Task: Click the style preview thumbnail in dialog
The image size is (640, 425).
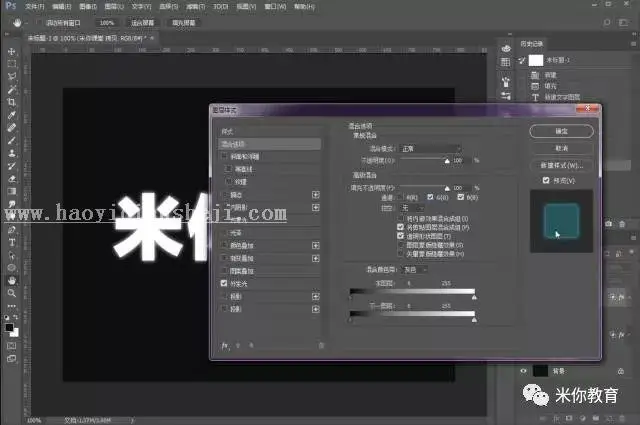Action: coord(561,221)
